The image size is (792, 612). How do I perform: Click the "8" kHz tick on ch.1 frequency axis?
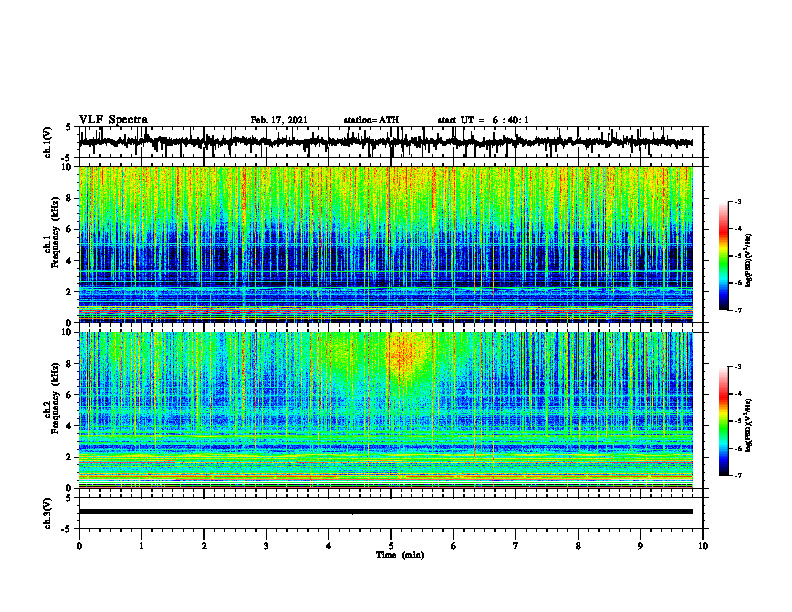point(69,198)
